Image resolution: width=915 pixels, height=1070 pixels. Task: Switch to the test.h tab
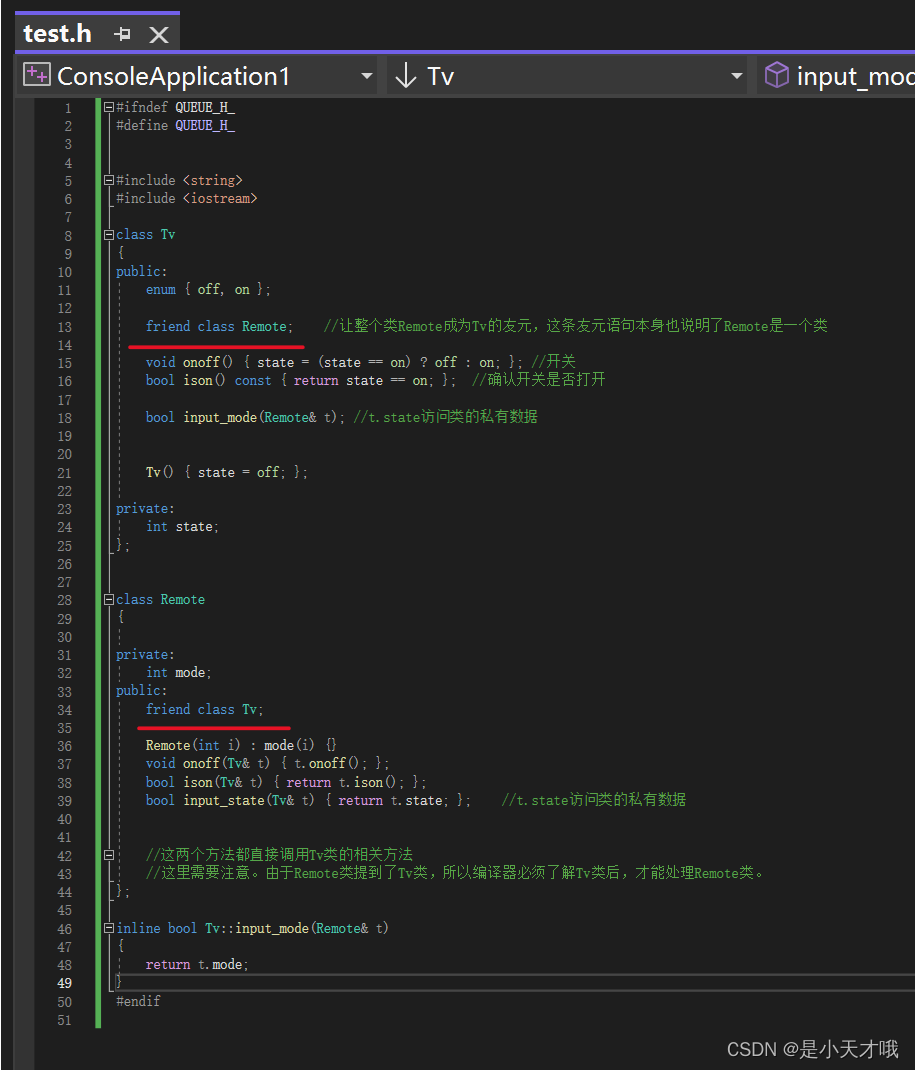[57, 33]
